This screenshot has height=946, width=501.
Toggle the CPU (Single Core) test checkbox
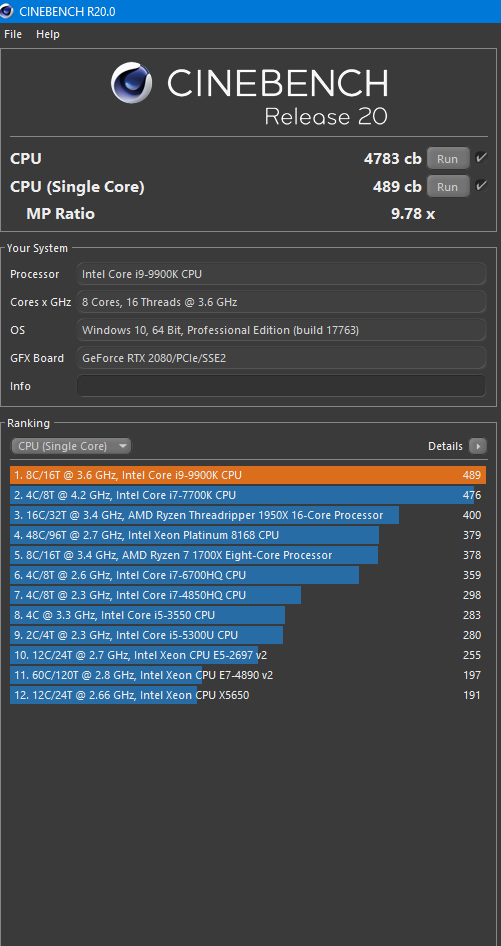[480, 186]
